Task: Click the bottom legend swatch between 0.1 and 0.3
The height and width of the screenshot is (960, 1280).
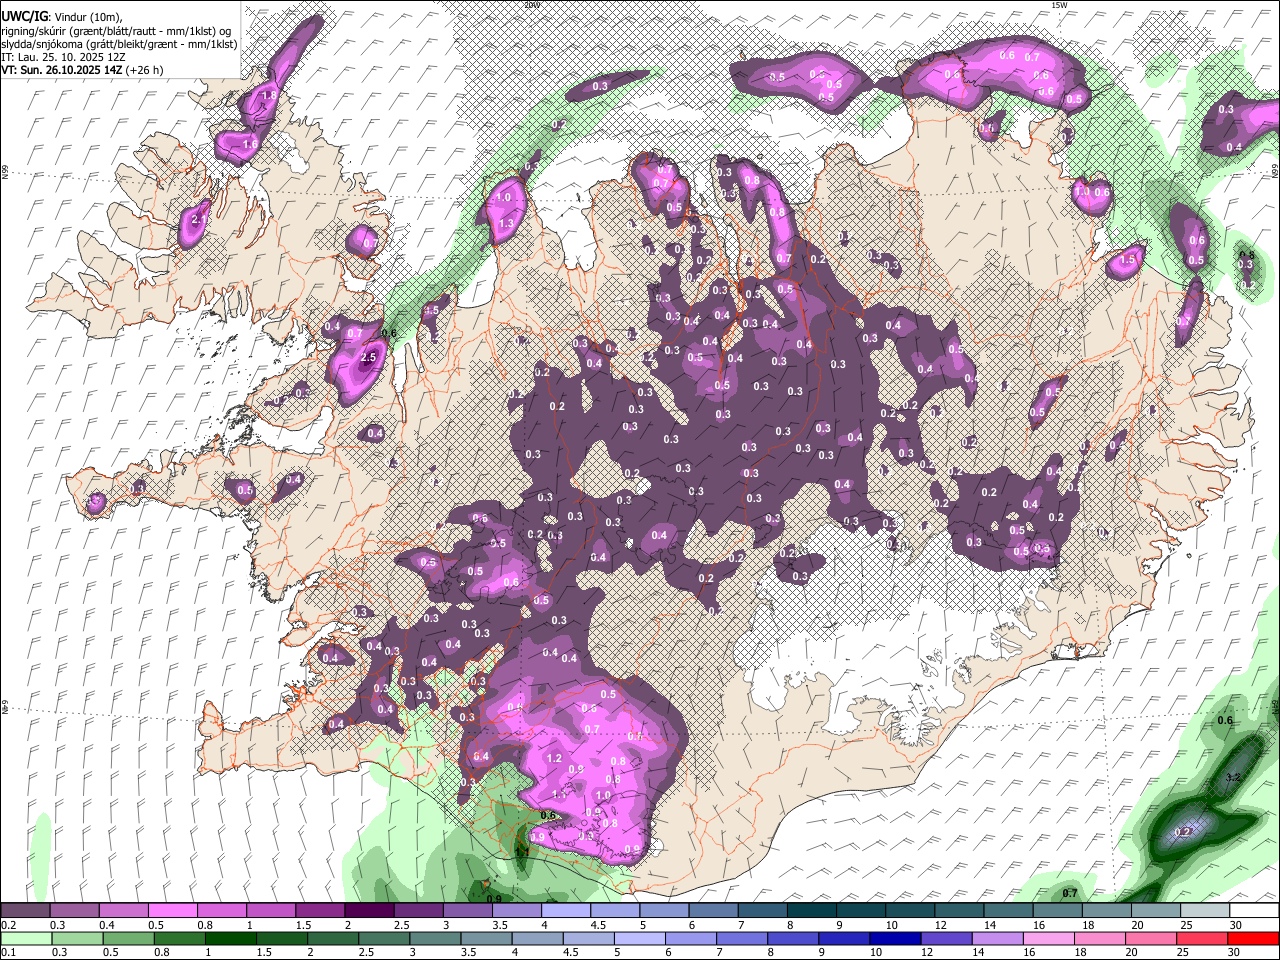Action: (x=25, y=938)
